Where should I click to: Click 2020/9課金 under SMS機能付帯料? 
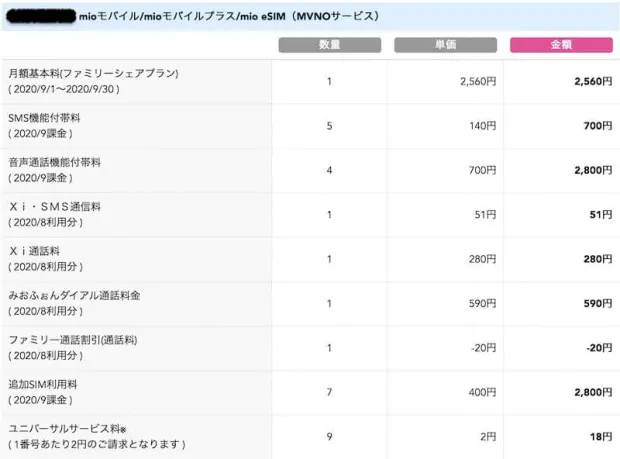click(40, 134)
